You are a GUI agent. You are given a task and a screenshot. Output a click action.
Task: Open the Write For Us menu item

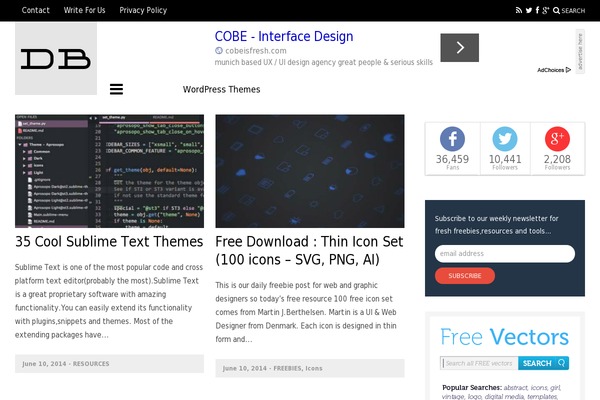click(85, 10)
